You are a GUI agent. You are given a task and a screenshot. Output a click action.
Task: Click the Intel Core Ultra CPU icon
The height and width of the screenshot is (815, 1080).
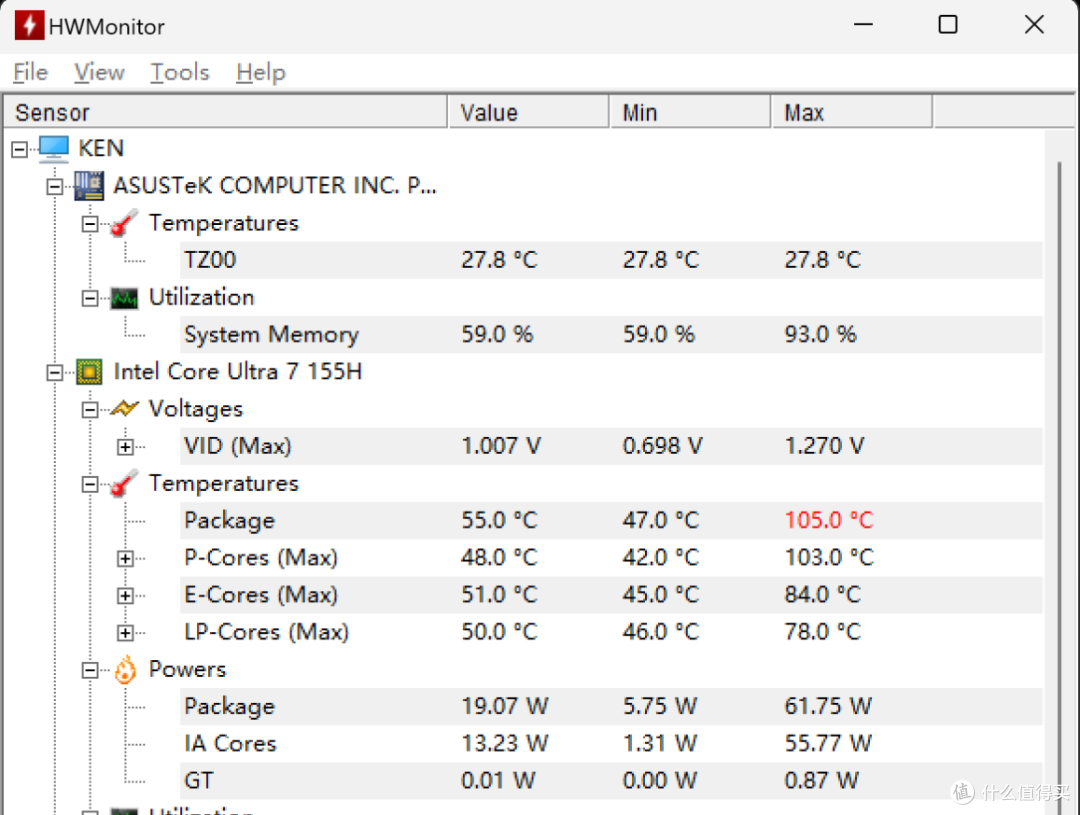89,372
